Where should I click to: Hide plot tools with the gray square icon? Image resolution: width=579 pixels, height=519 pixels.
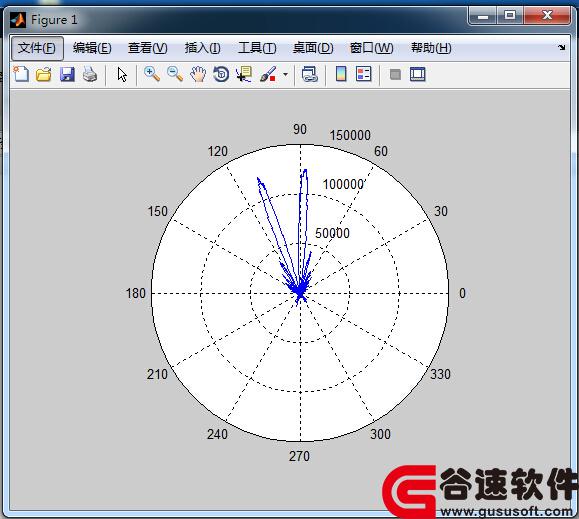click(395, 75)
